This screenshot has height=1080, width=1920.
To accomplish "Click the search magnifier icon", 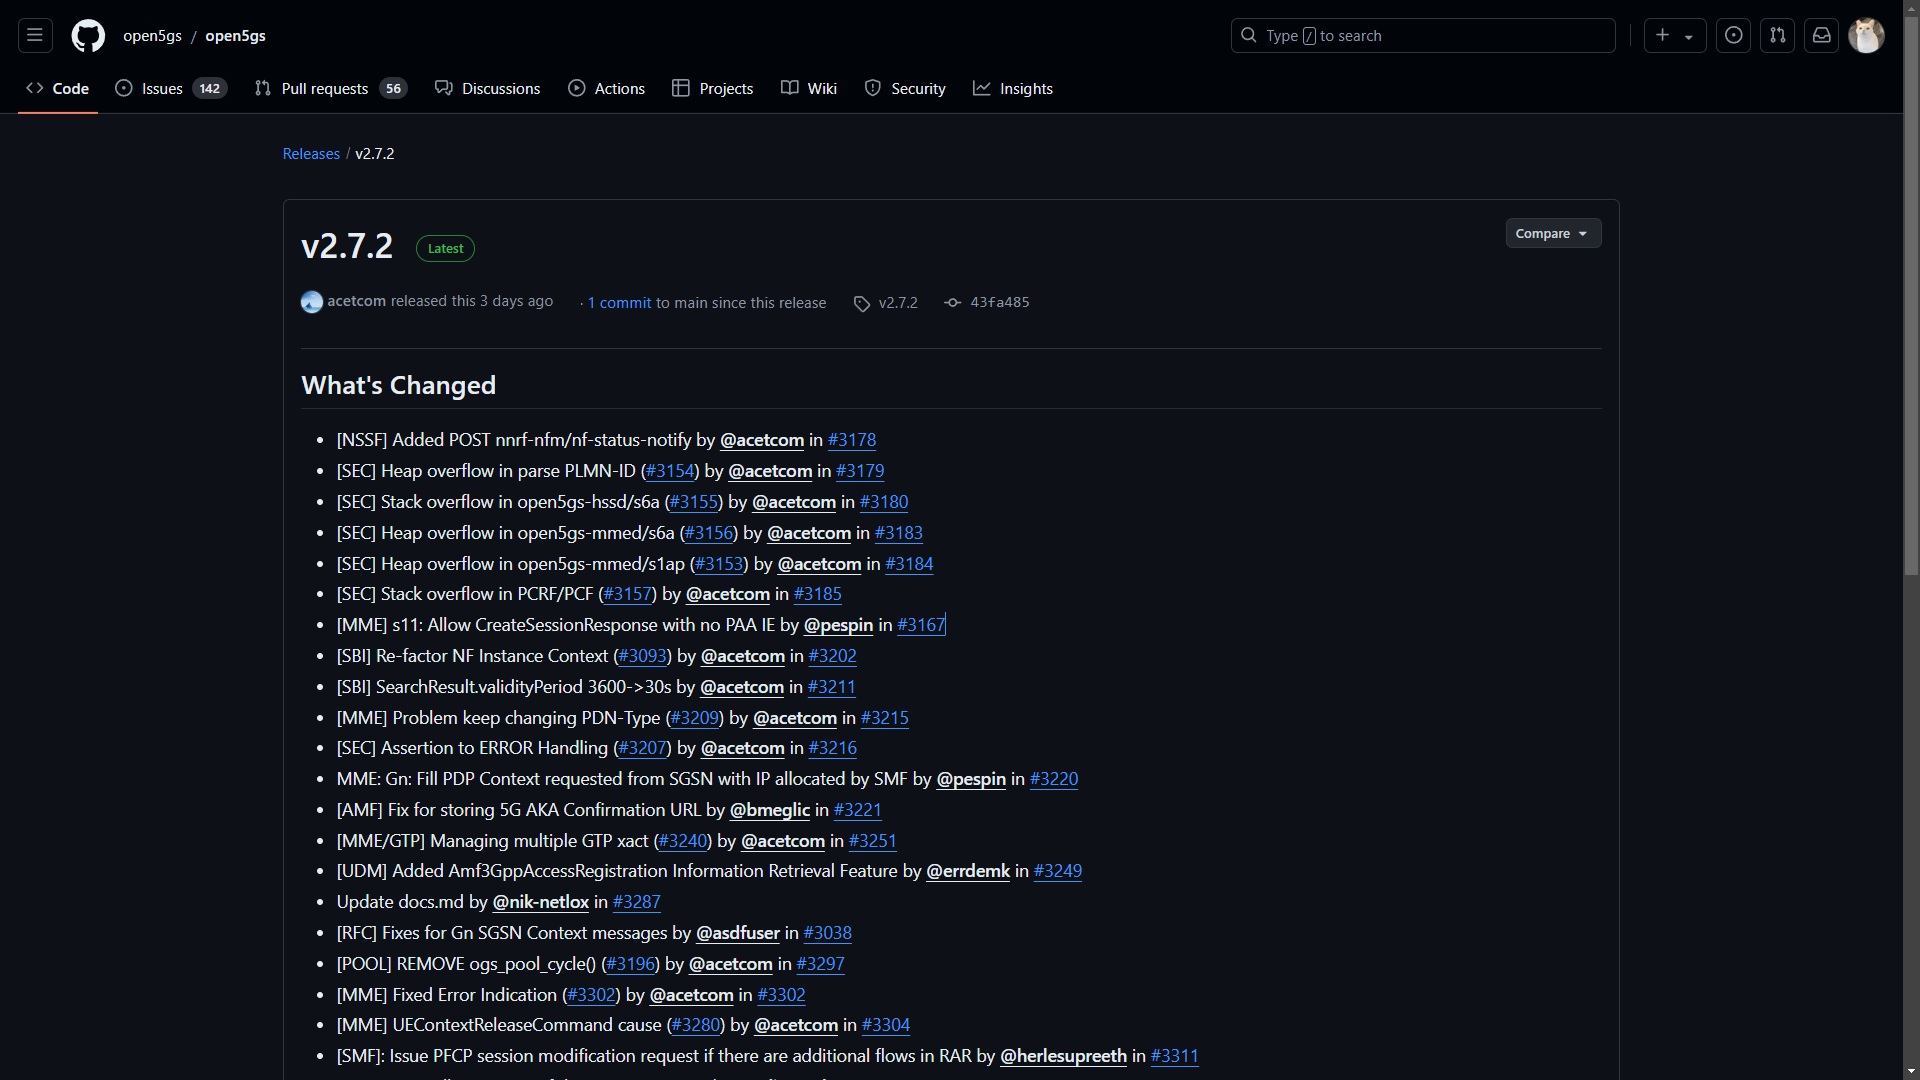I will (1249, 36).
